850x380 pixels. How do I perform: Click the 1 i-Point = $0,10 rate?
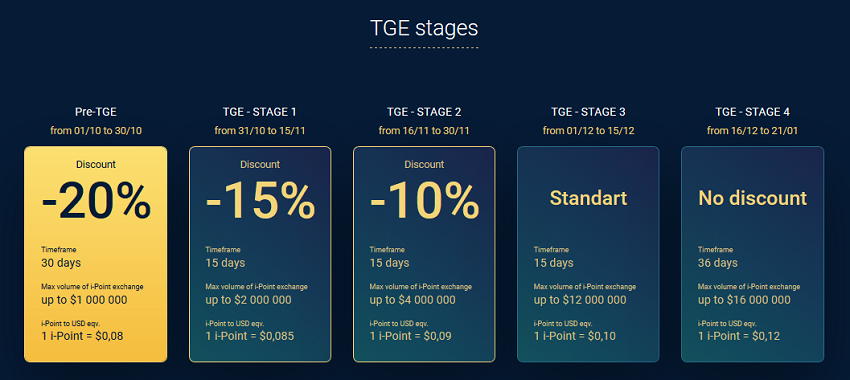point(575,336)
